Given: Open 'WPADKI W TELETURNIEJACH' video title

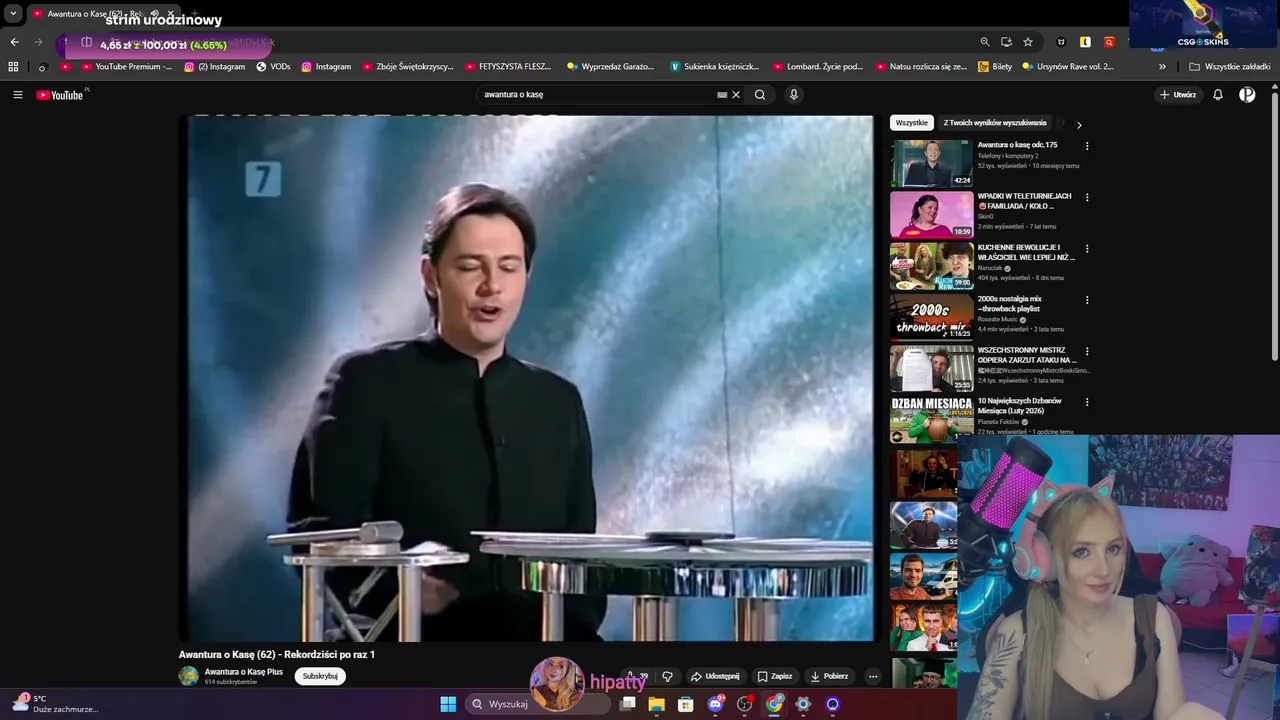Looking at the screenshot, I should pyautogui.click(x=1025, y=201).
